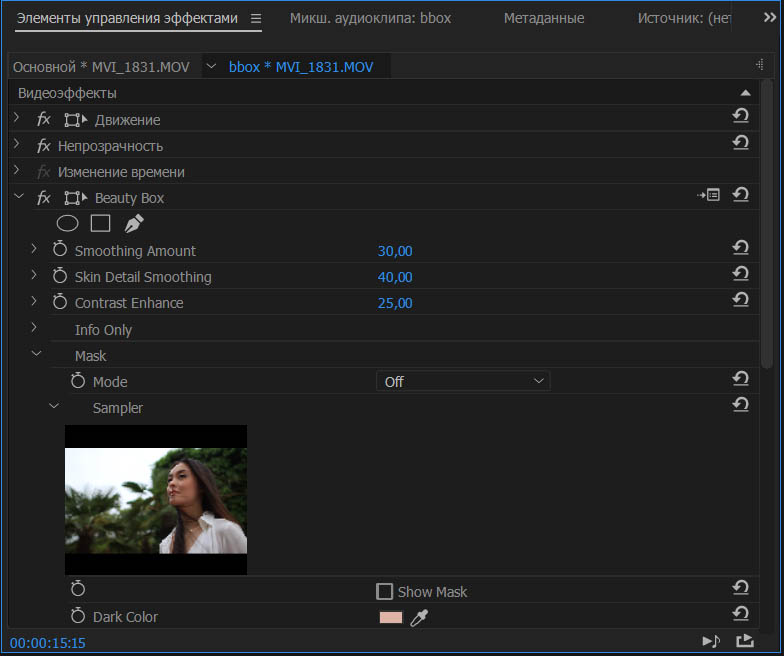
Task: Edit Skin Detail Smoothing value 40,00
Action: (x=395, y=277)
